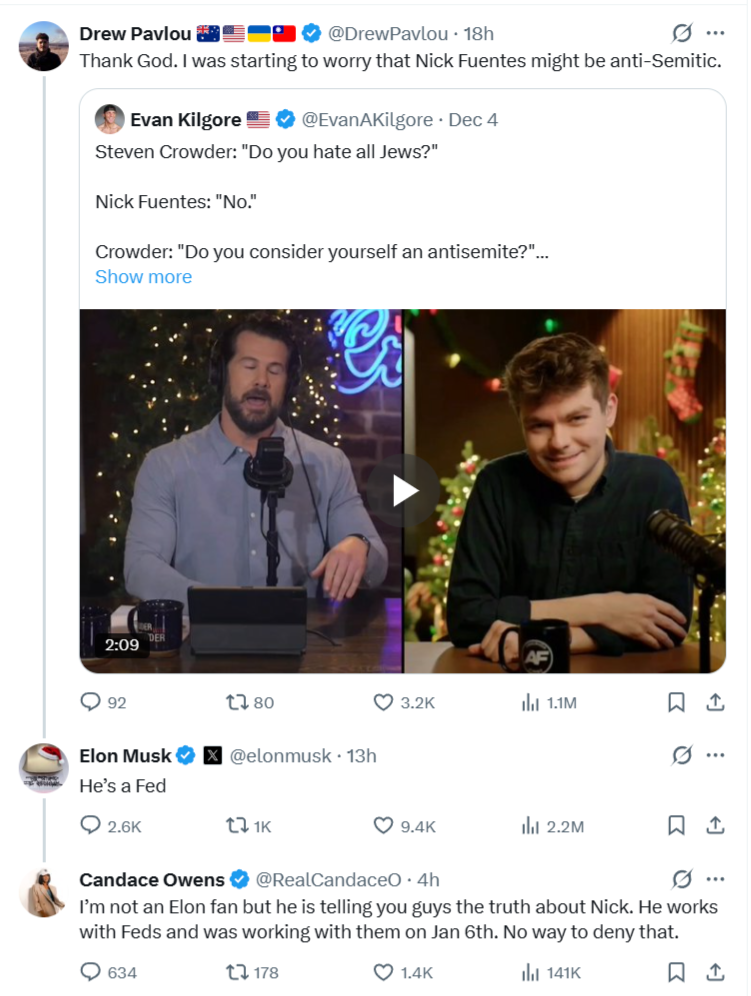The image size is (751, 996).
Task: Open more options menu on Elon Musk's reply
Action: [715, 755]
